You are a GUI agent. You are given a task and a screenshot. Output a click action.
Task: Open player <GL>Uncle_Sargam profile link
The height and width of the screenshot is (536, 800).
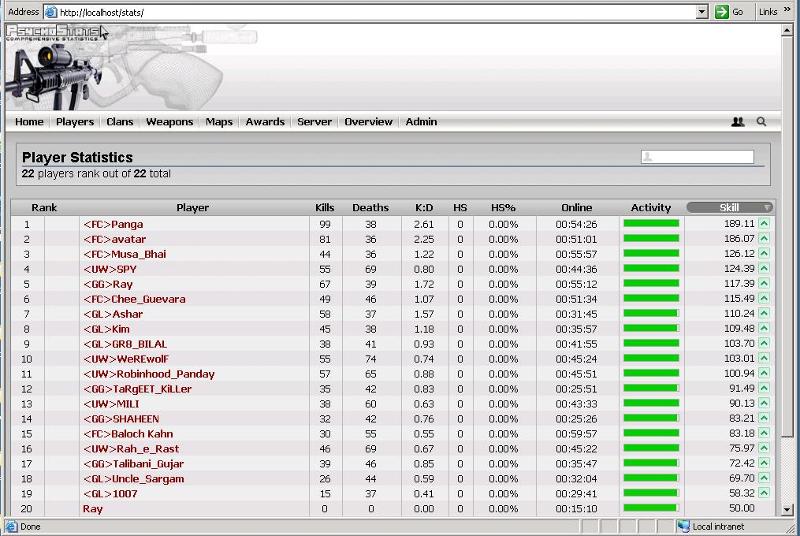133,478
